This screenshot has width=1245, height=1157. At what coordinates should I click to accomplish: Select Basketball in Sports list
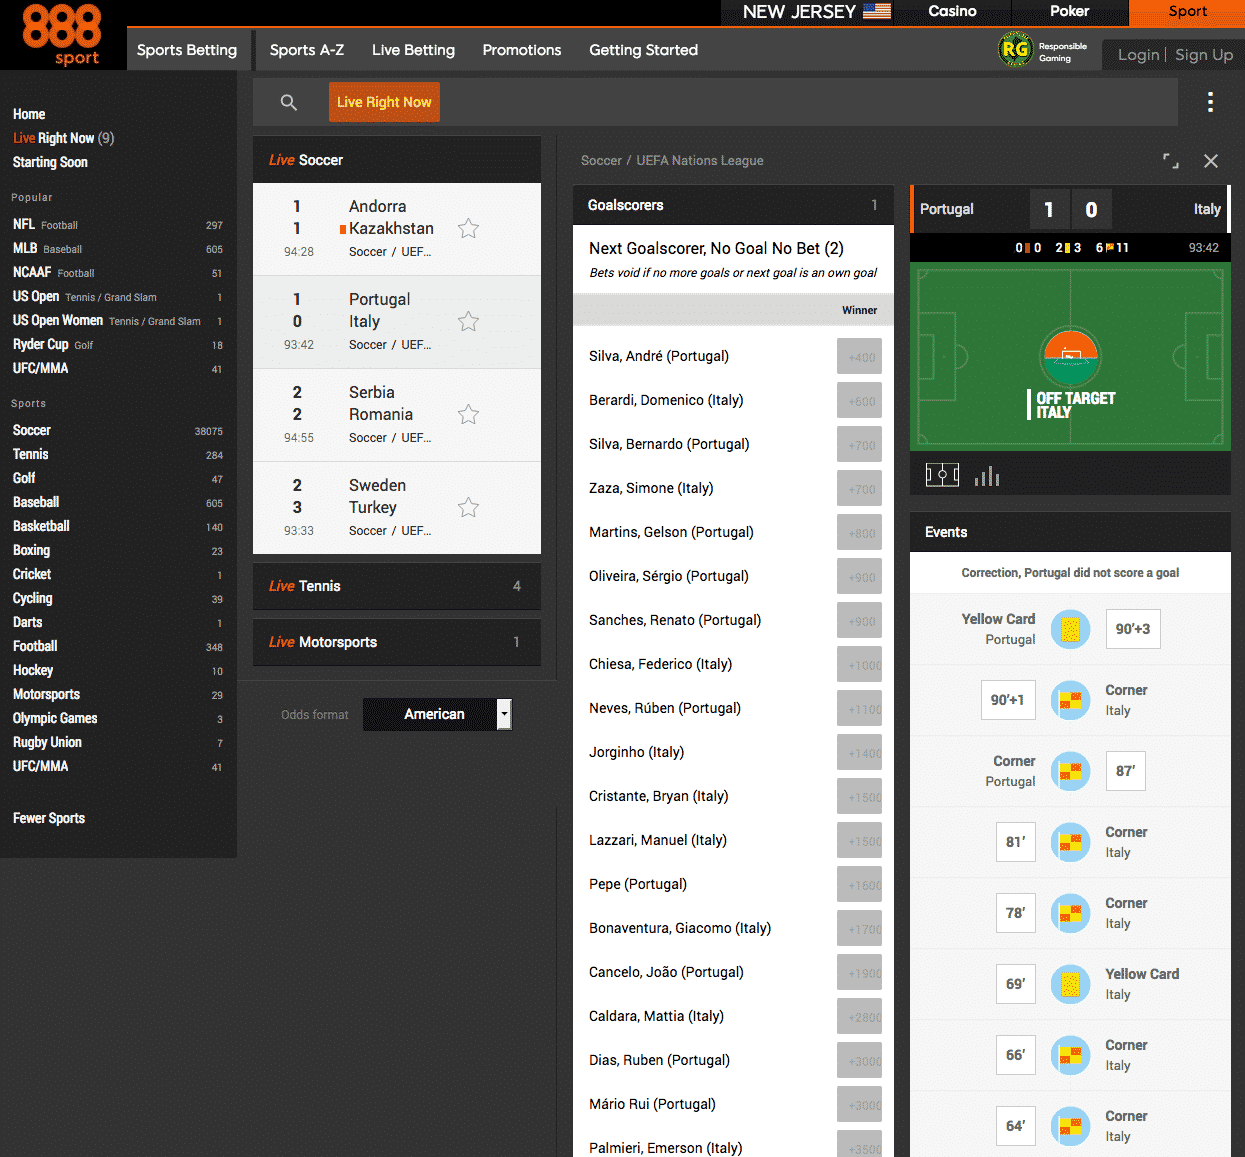(118, 526)
